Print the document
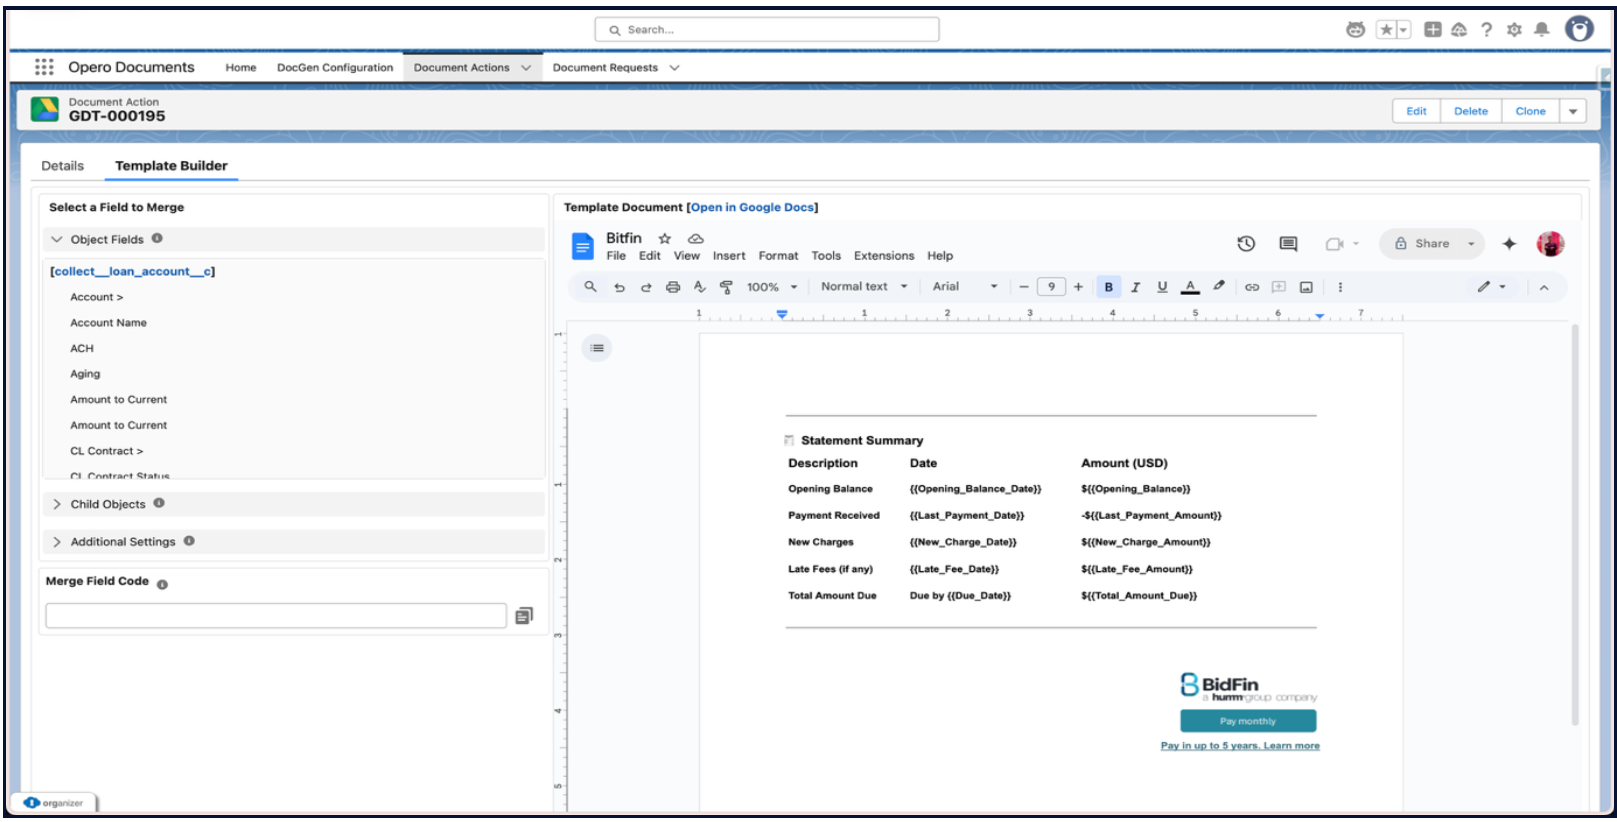 (673, 287)
